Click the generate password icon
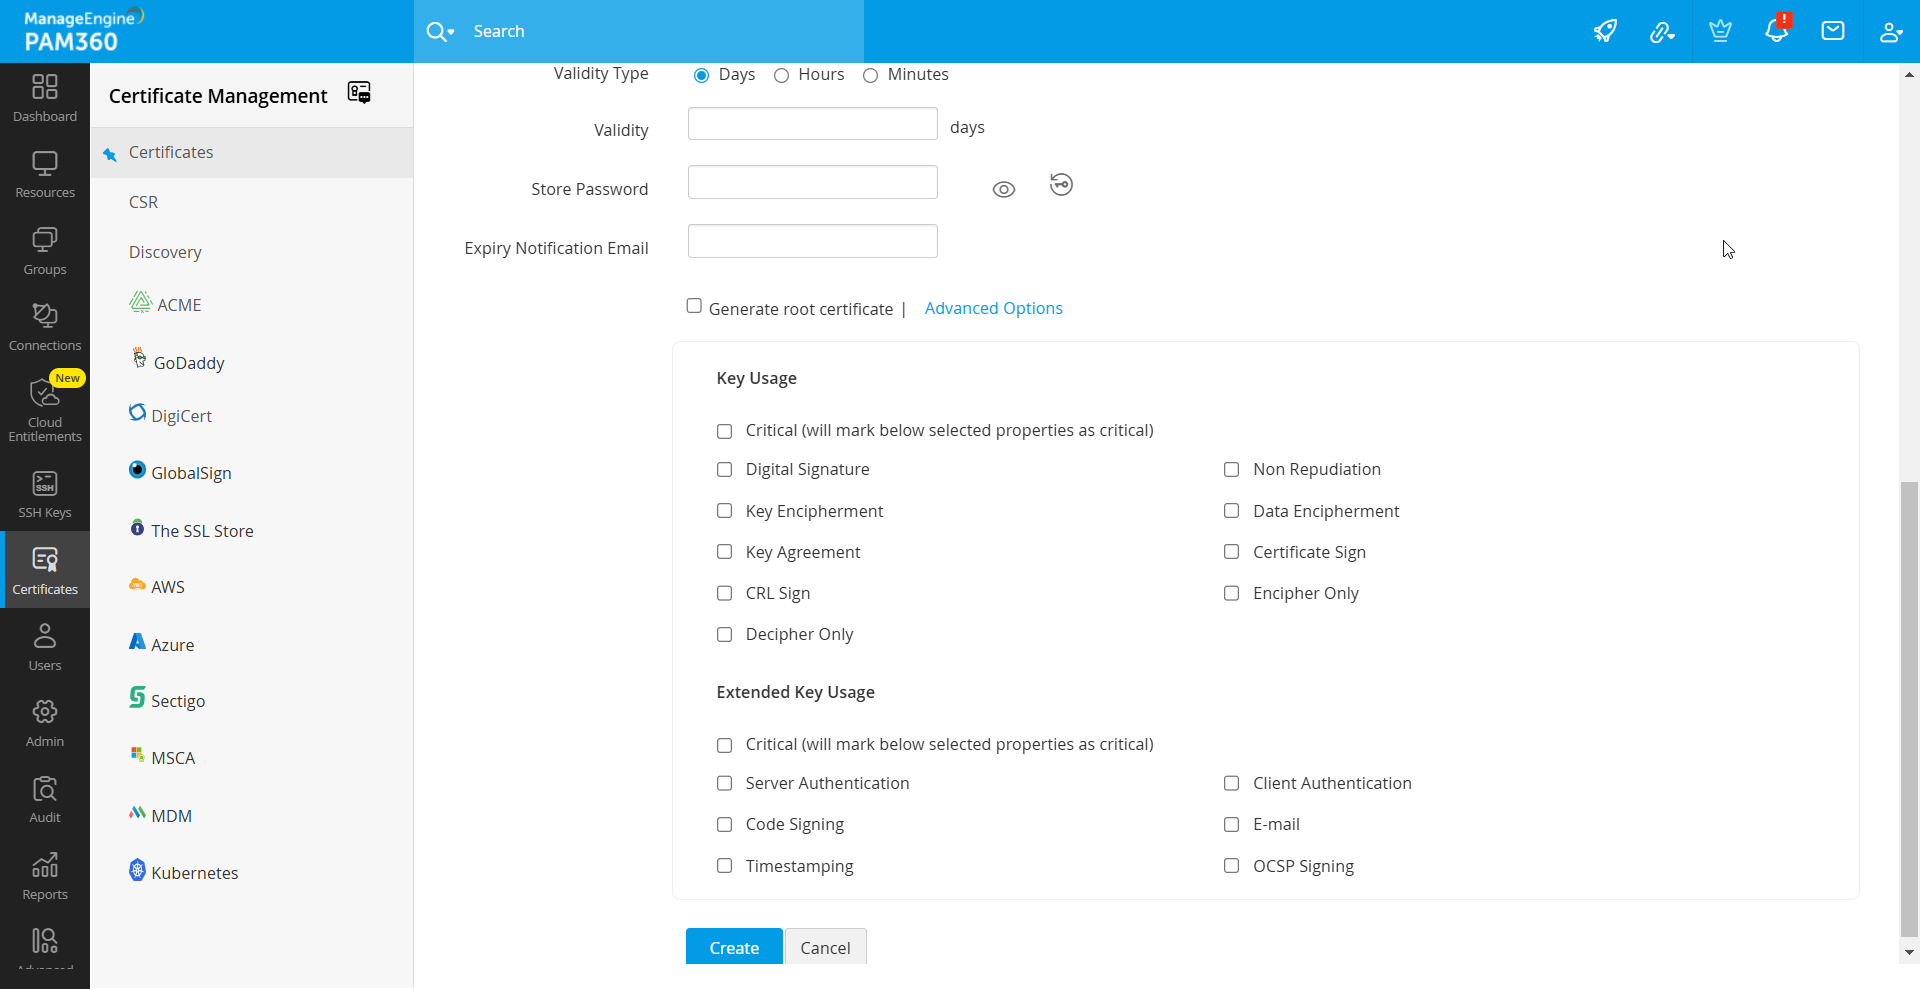Screen dimensions: 1920x989 click(x=1061, y=185)
